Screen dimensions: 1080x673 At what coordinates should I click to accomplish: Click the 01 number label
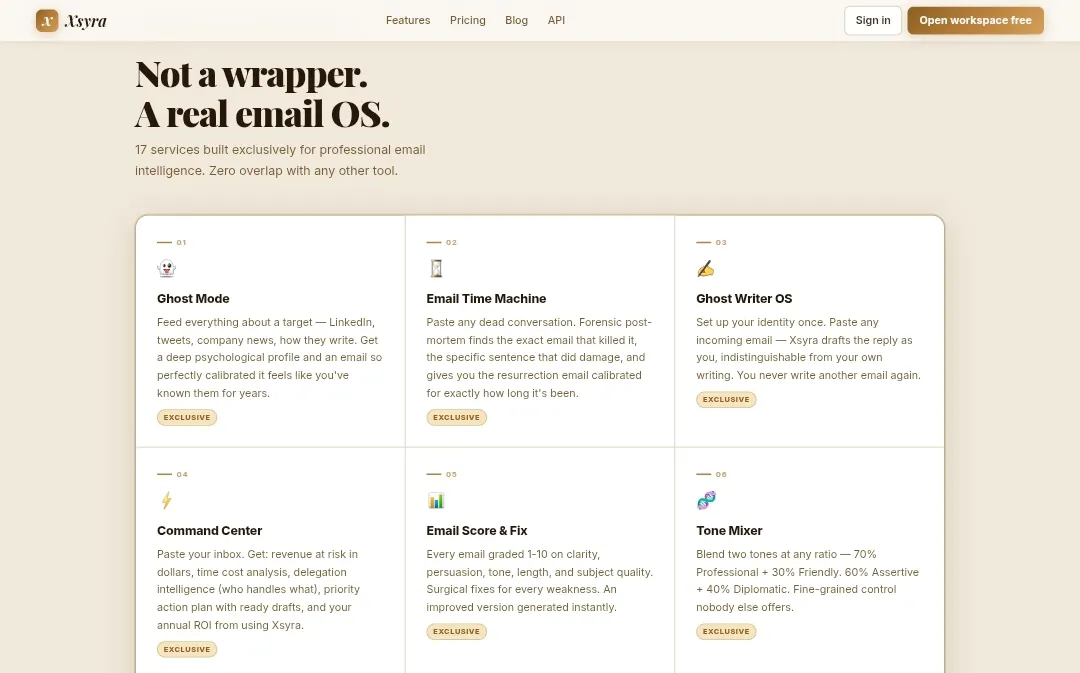181,242
